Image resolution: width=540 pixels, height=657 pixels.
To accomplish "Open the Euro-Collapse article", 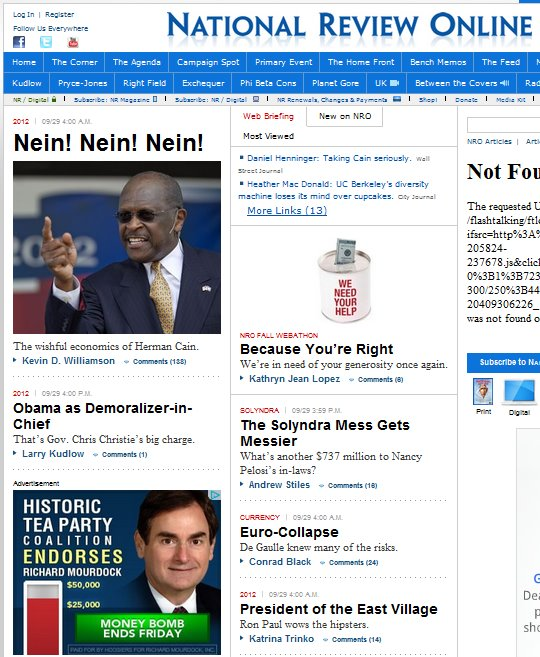I will point(289,532).
